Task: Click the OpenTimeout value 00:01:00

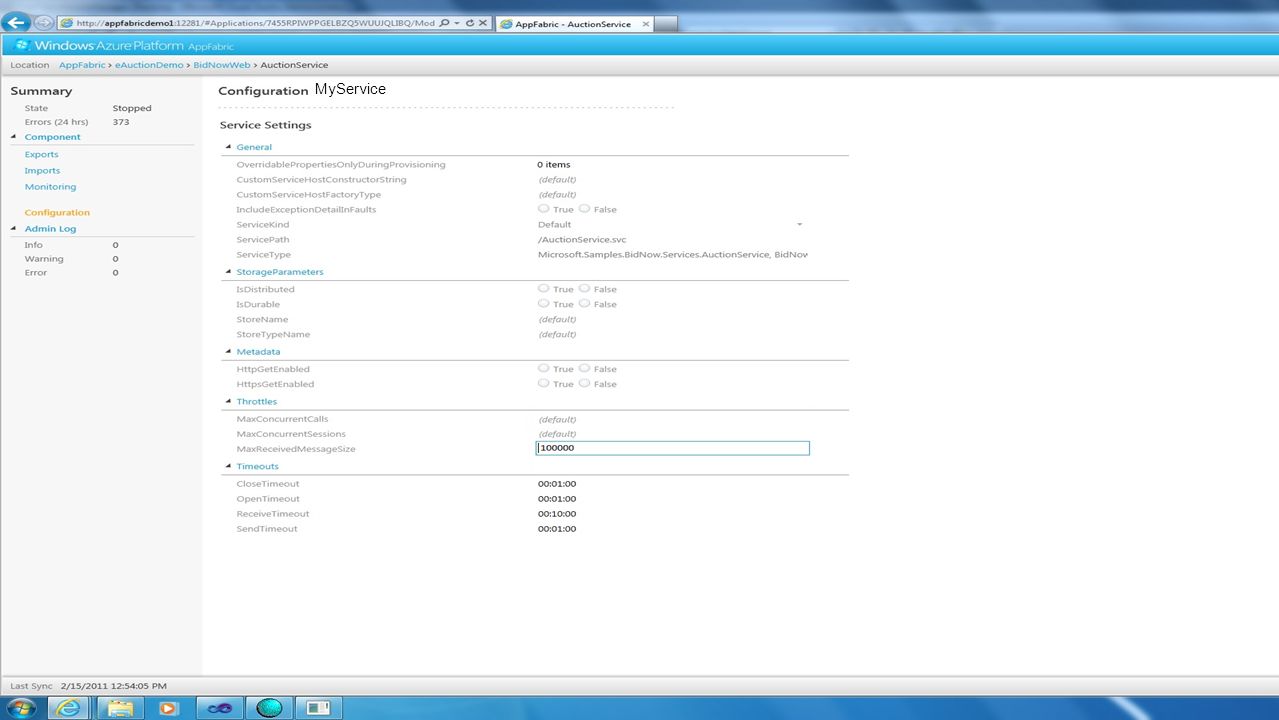Action: coord(557,499)
